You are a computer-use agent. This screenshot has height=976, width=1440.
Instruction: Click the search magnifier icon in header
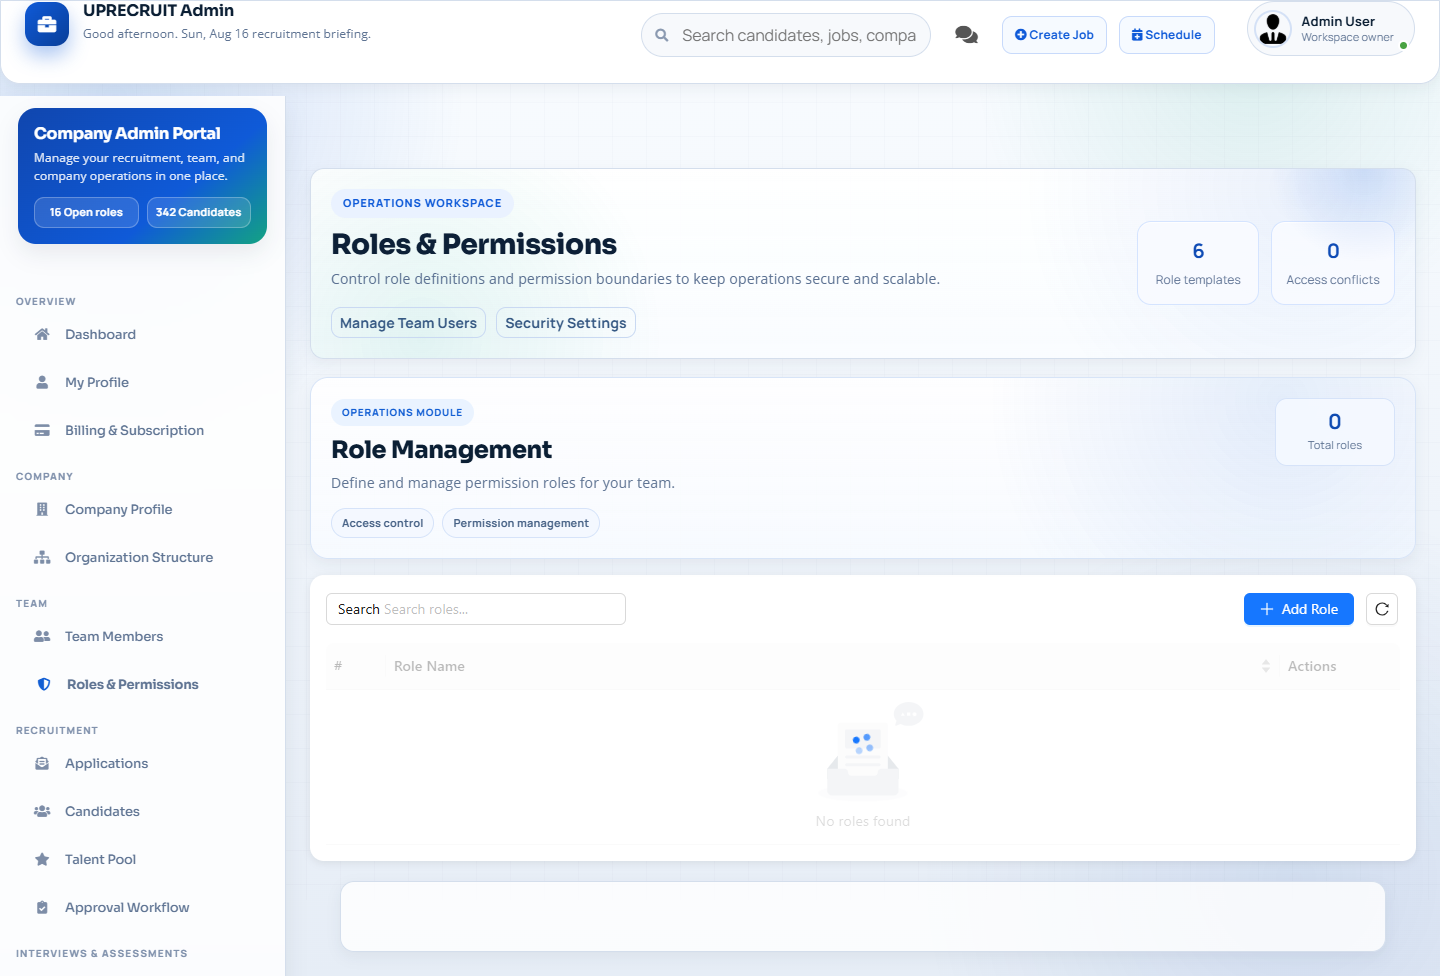[x=662, y=35]
